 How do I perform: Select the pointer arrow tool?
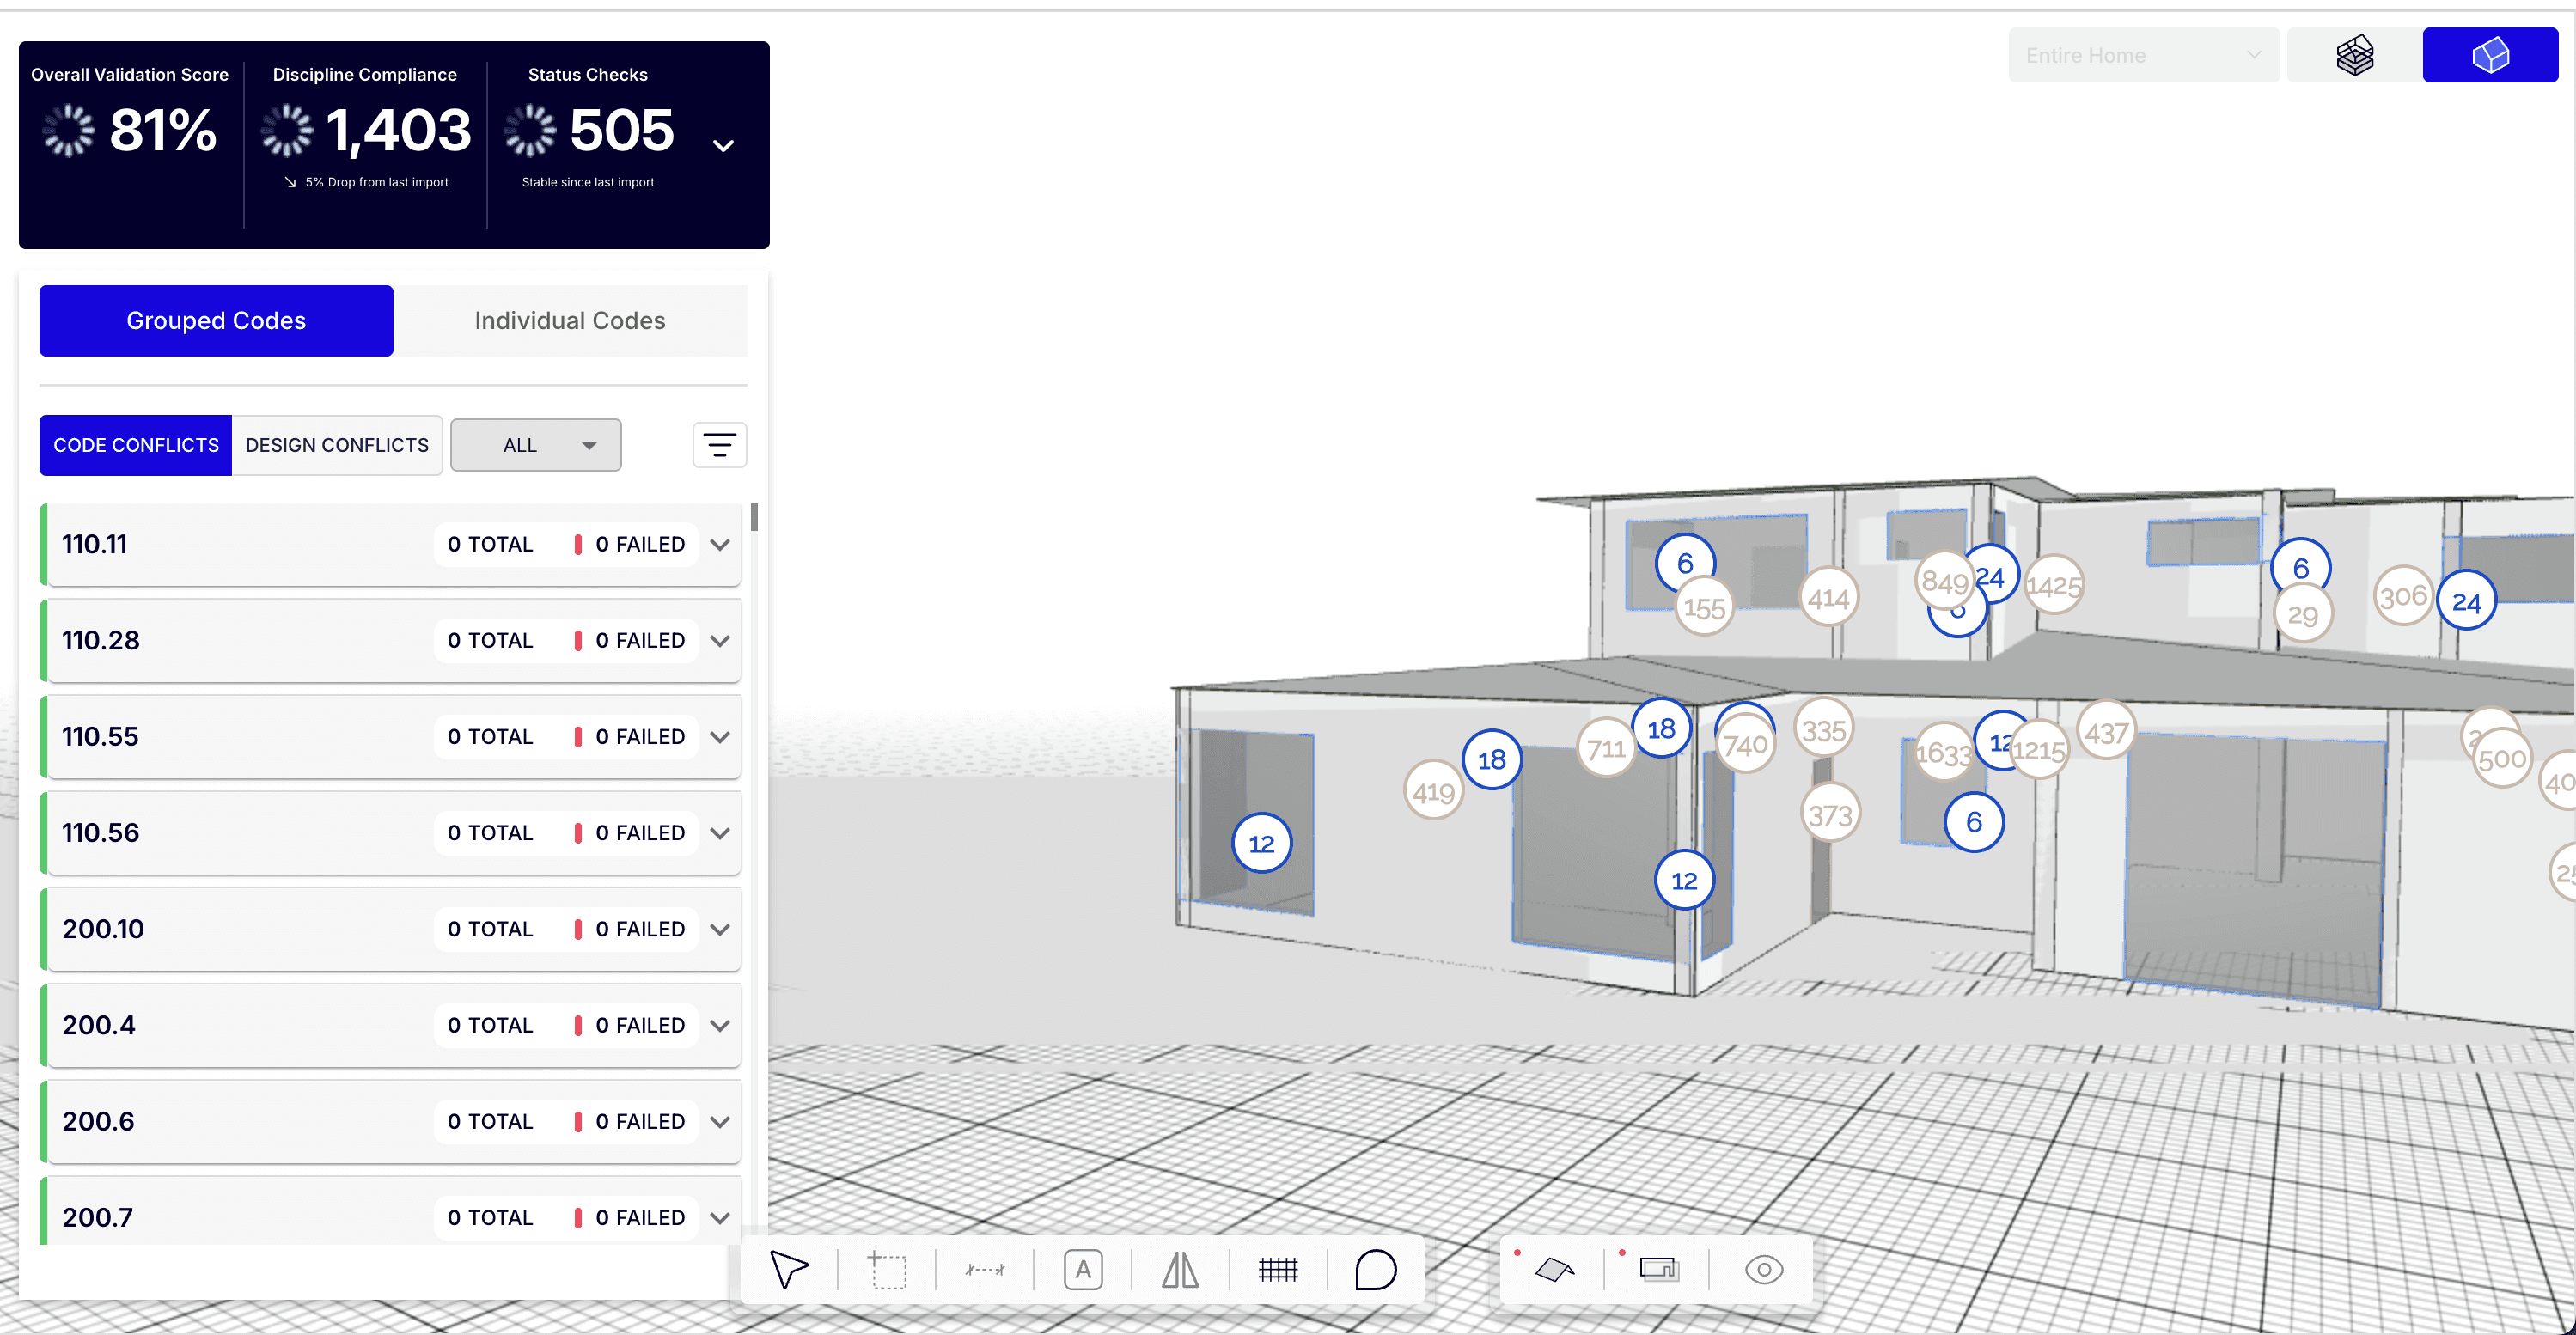pos(788,1269)
